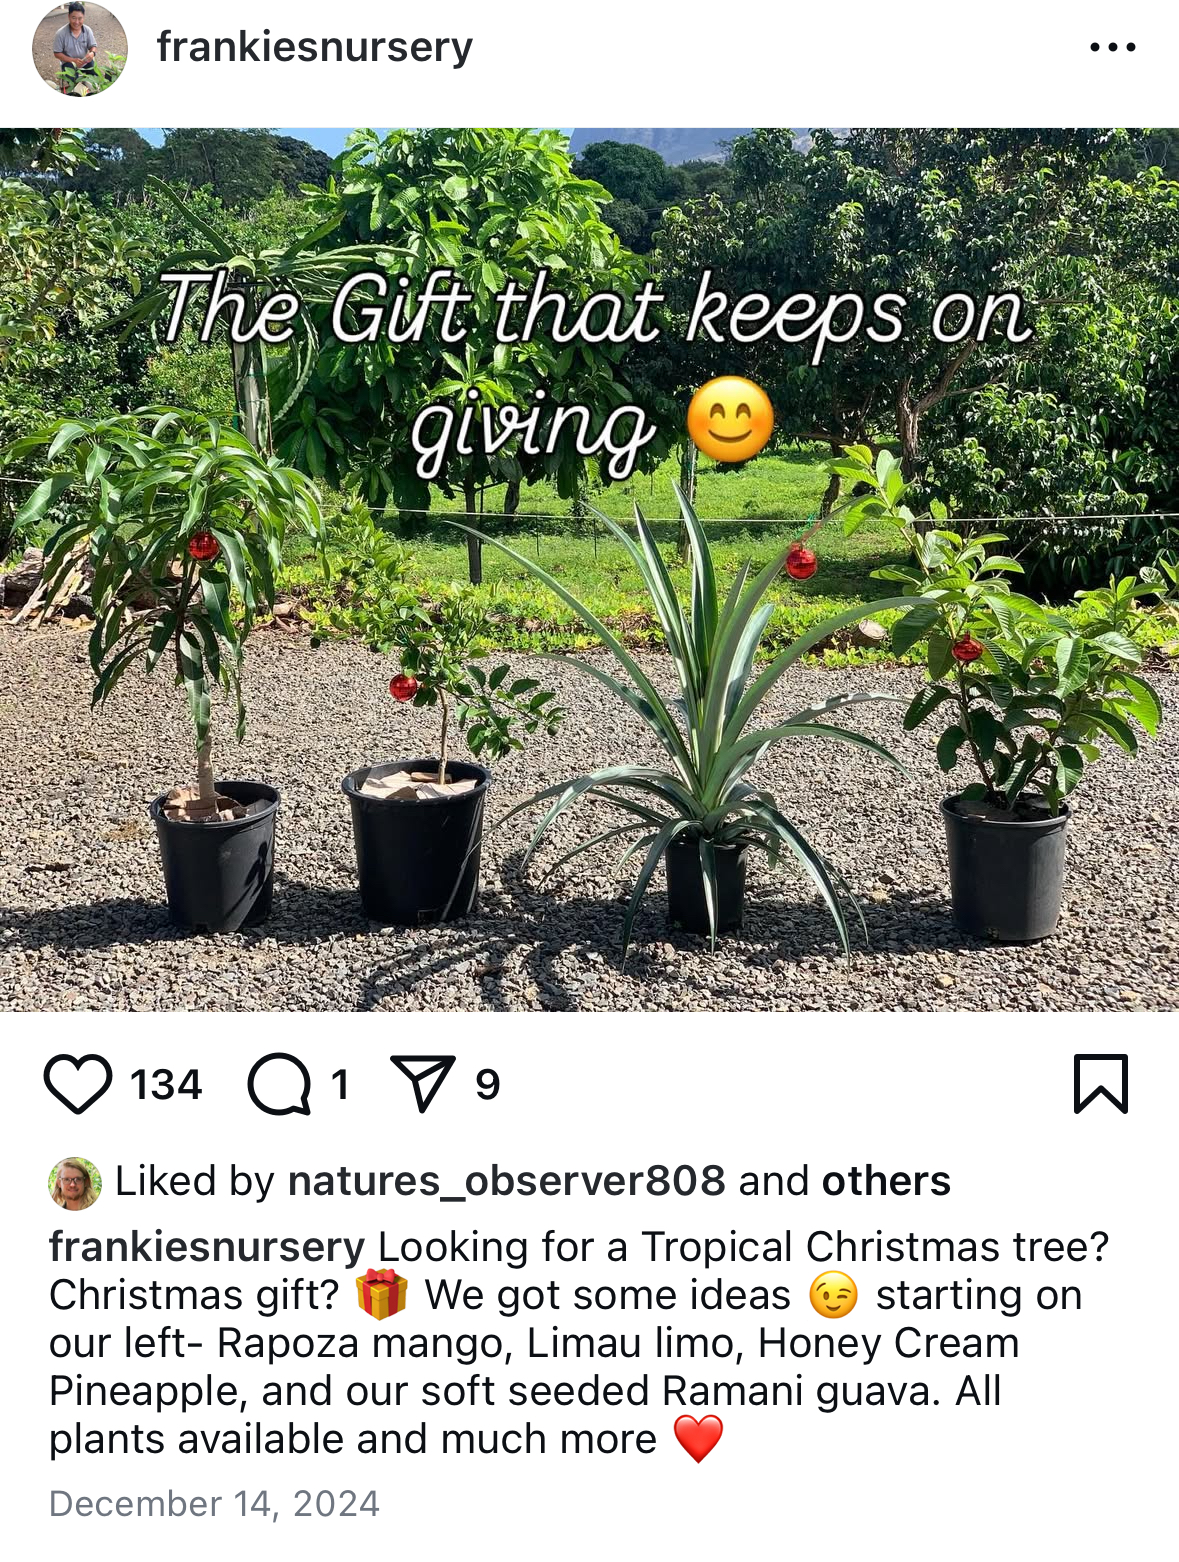Open the frankiesnursery username in the header

[x=315, y=47]
